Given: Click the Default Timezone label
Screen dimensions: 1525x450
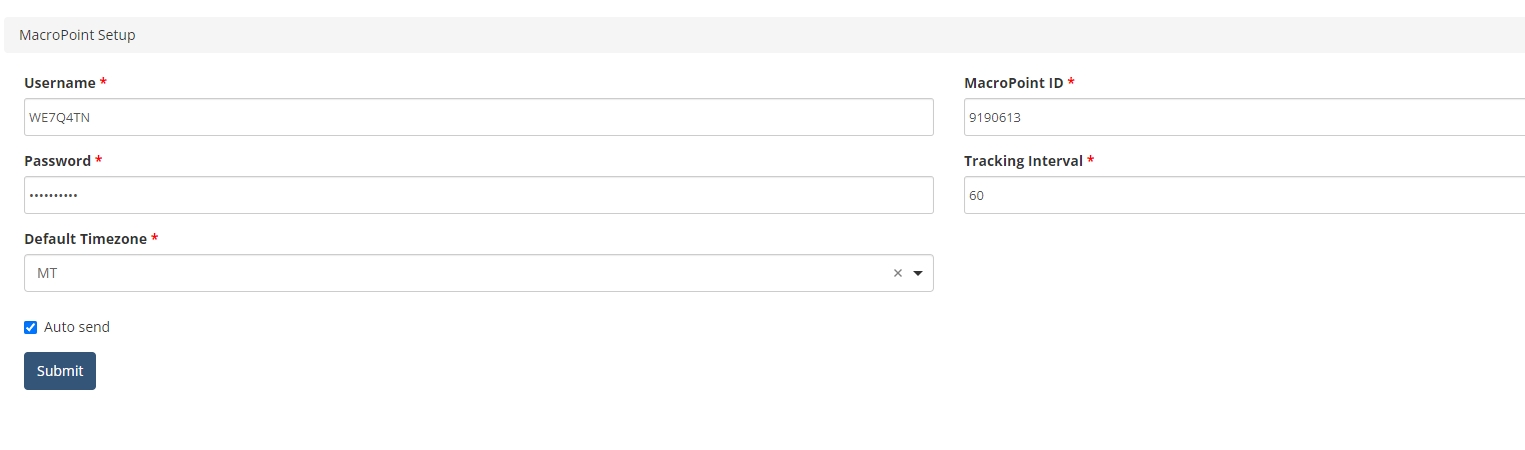Looking at the screenshot, I should point(85,239).
